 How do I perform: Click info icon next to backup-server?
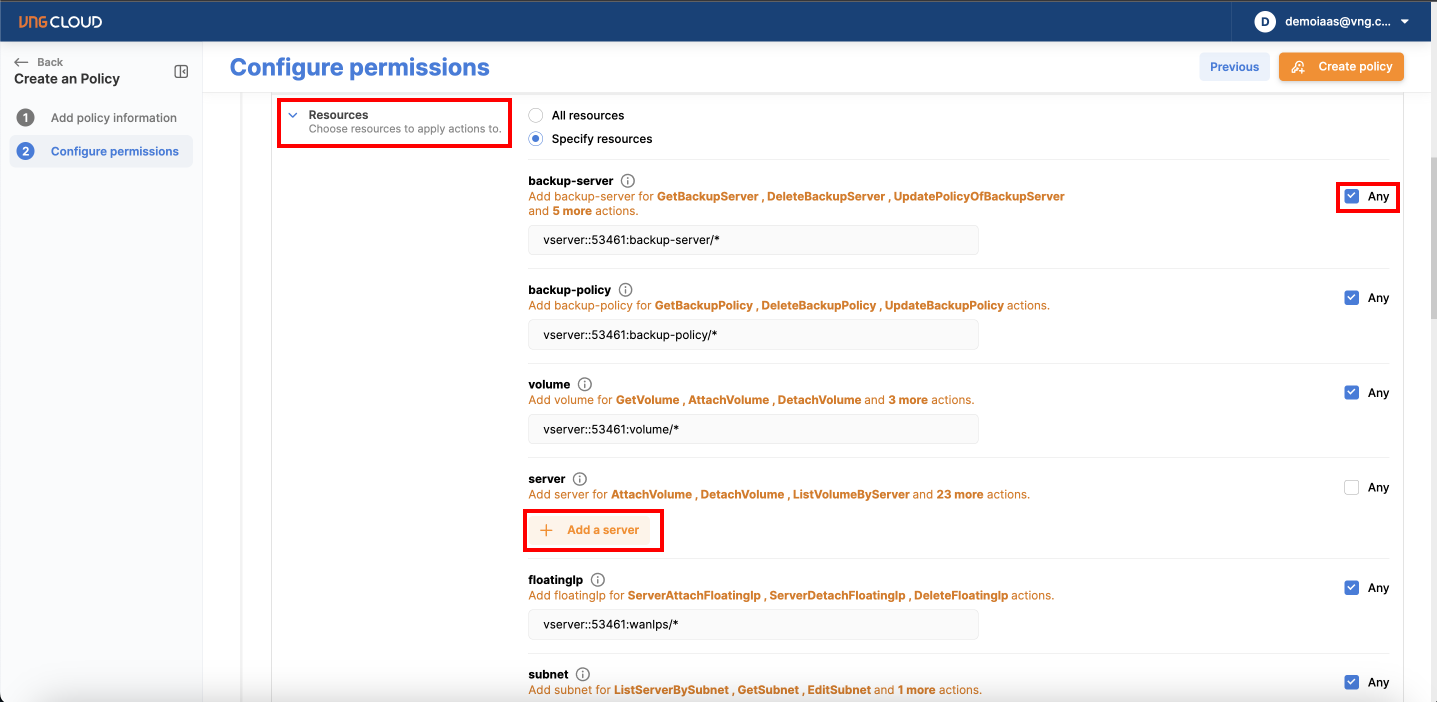[x=628, y=181]
